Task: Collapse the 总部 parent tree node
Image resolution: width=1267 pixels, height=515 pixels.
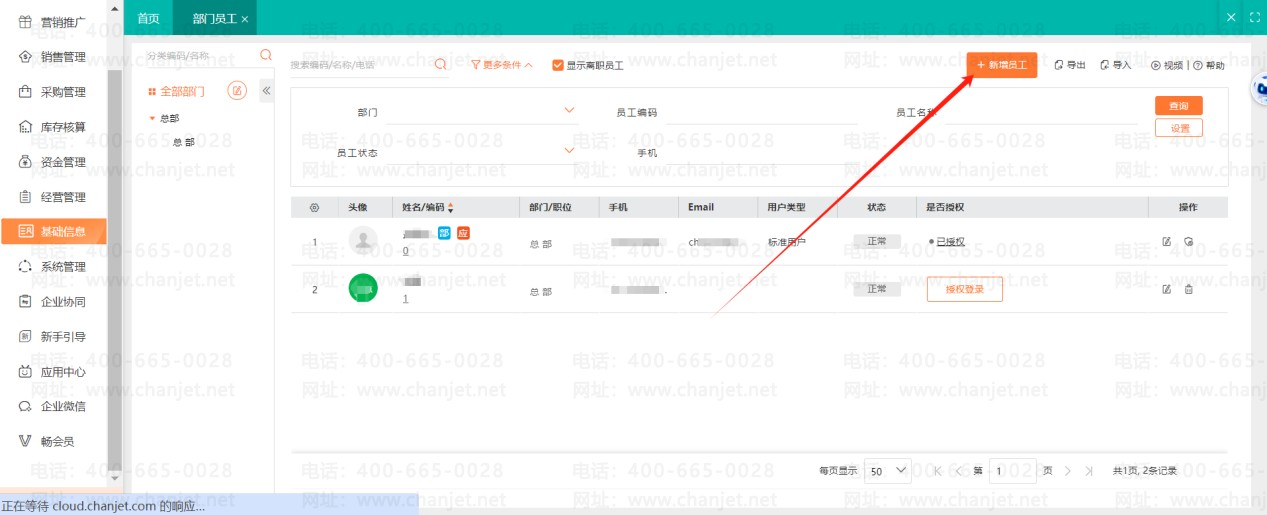Action: [152, 118]
